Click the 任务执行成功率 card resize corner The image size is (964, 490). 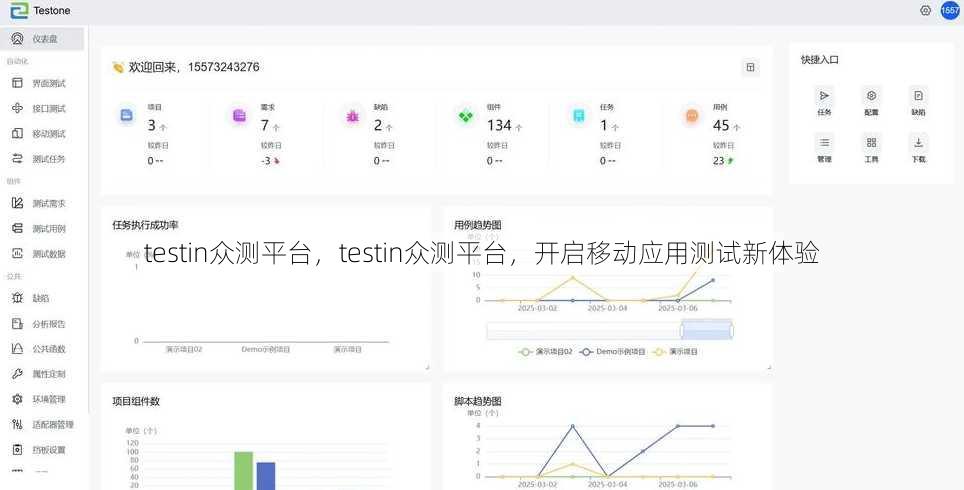[x=427, y=367]
